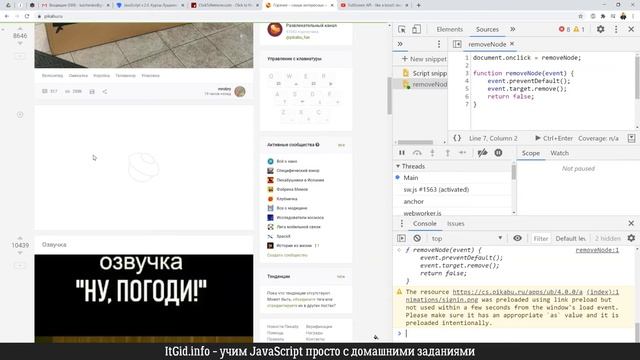The image size is (640, 360).
Task: Create a New snippet
Action: 424,59
